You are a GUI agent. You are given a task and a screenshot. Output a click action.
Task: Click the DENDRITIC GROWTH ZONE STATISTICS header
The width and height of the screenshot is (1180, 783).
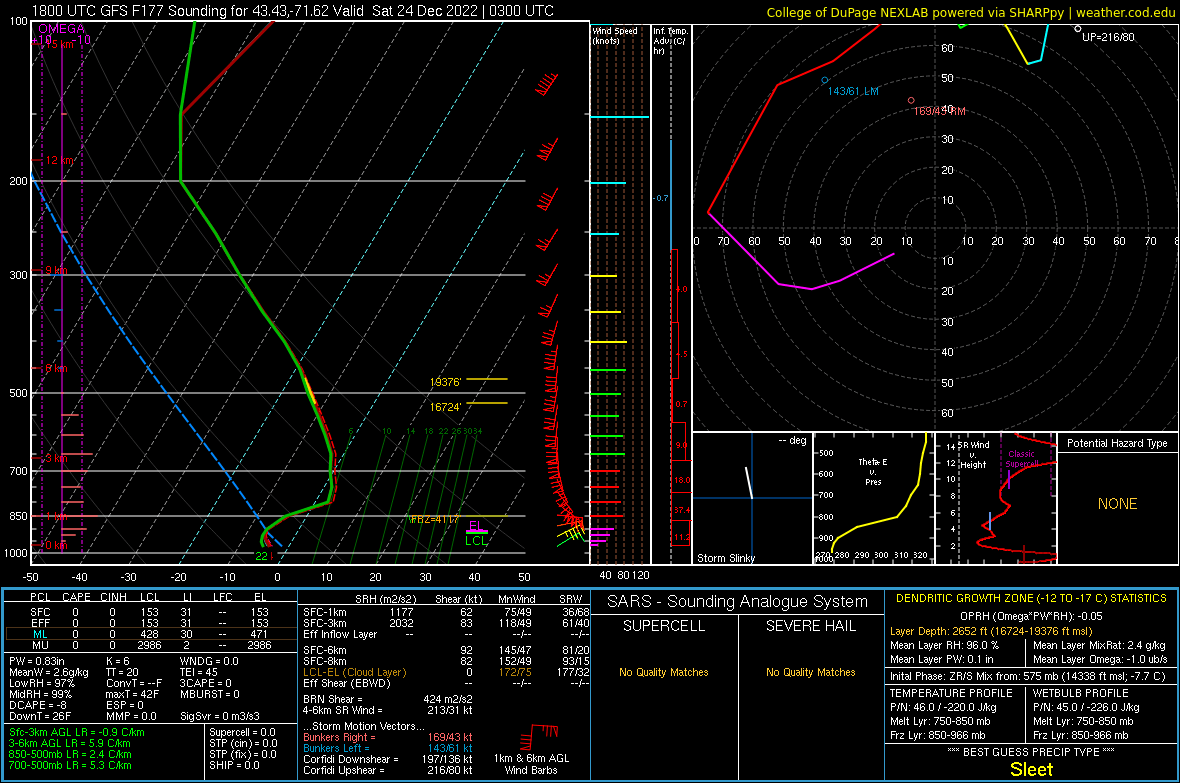(1031, 599)
